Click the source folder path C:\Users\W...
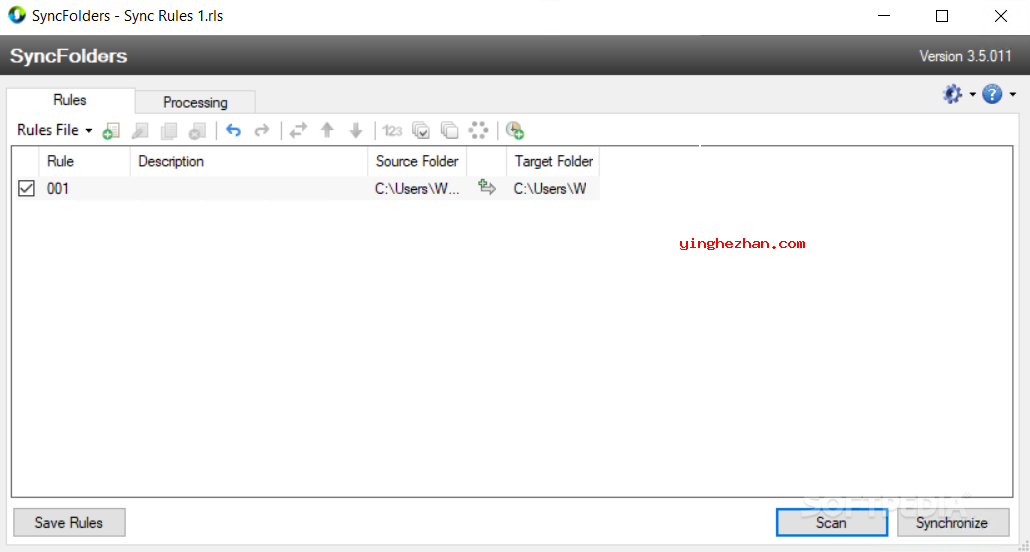This screenshot has width=1030, height=552. [417, 189]
